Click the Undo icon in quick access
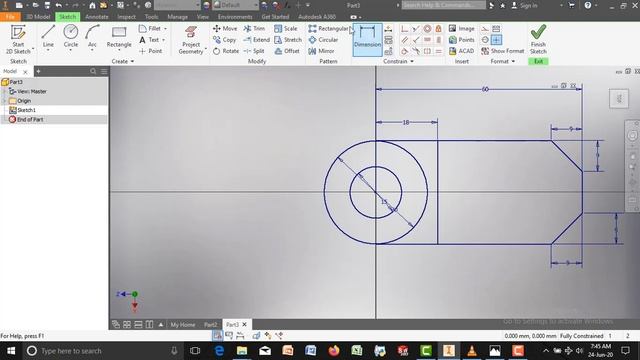The width and height of the screenshot is (640, 360). coord(59,5)
